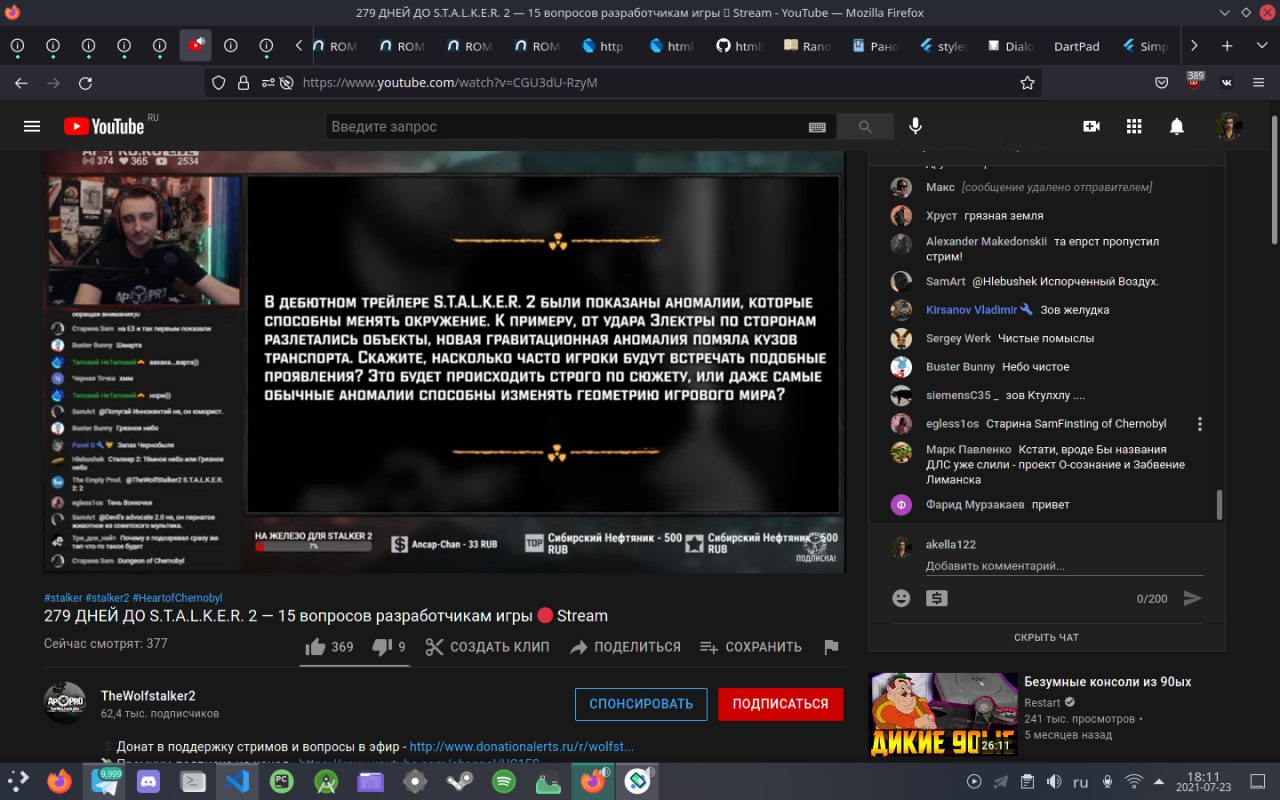
Task: Open the account avatar menu
Action: 1228,126
